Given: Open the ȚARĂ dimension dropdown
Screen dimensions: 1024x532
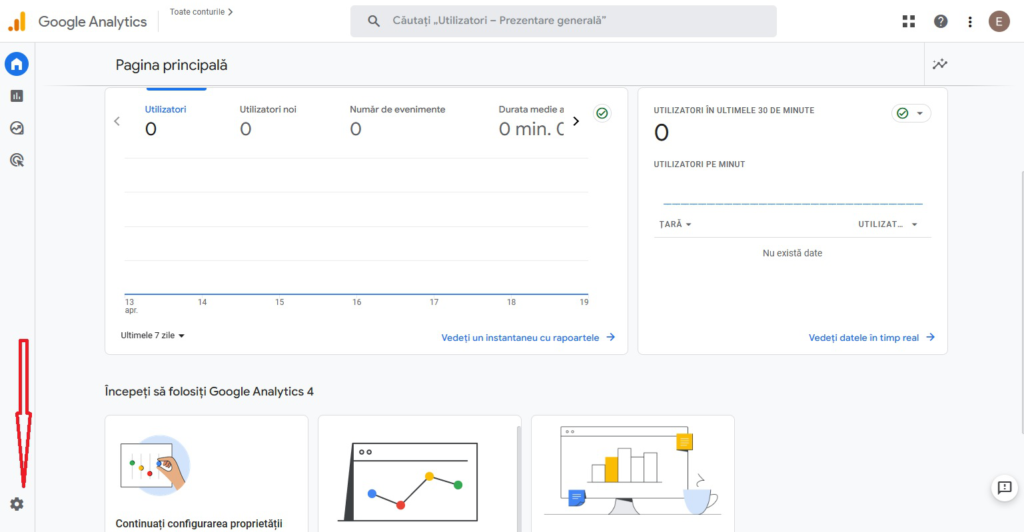Looking at the screenshot, I should click(x=675, y=224).
